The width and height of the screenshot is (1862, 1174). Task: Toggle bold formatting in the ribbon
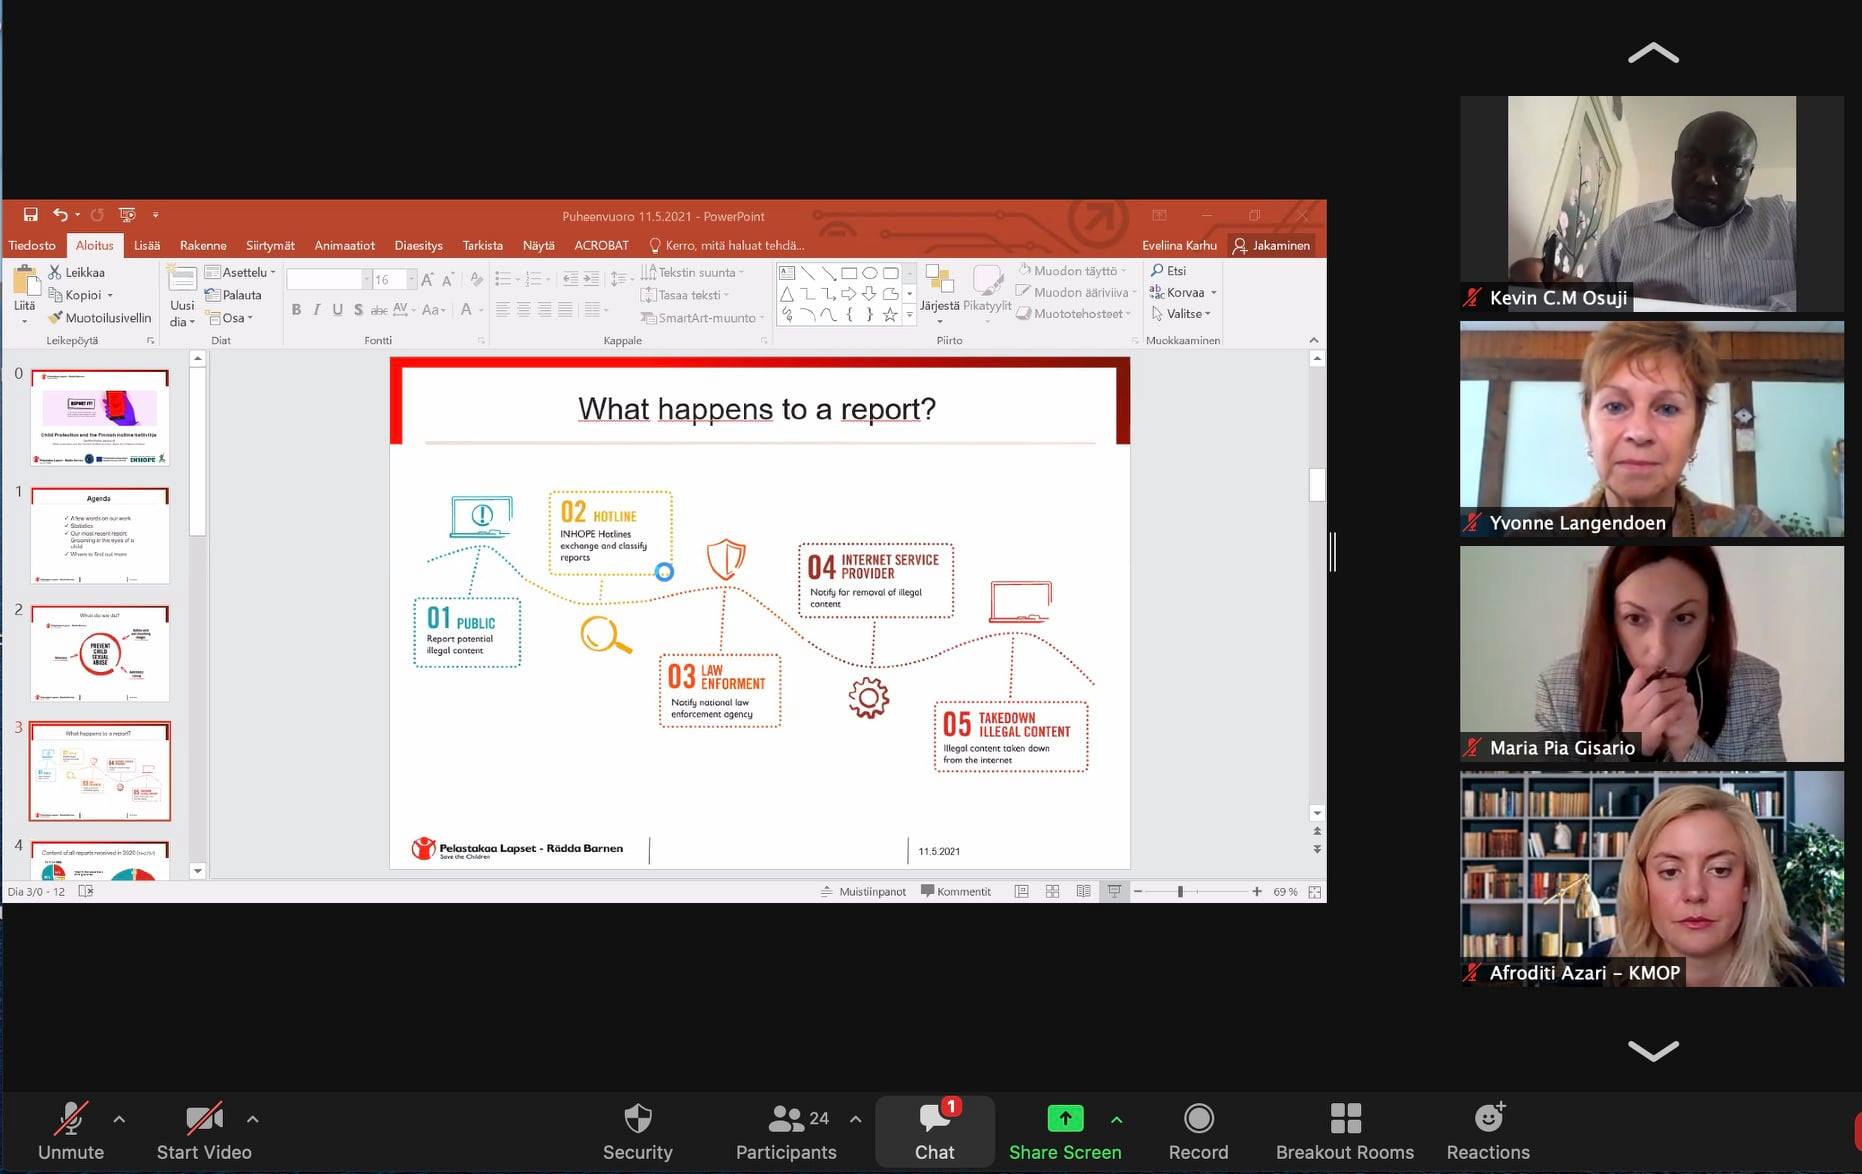pos(296,310)
